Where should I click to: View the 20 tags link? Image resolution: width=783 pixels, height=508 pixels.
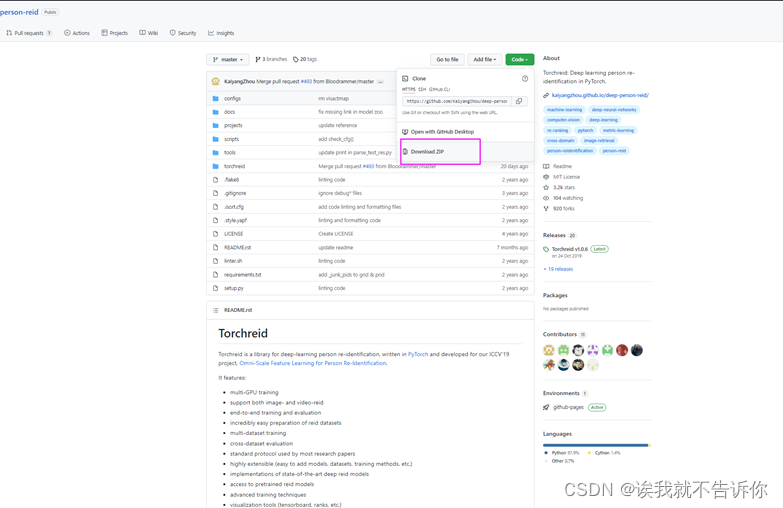tap(305, 59)
